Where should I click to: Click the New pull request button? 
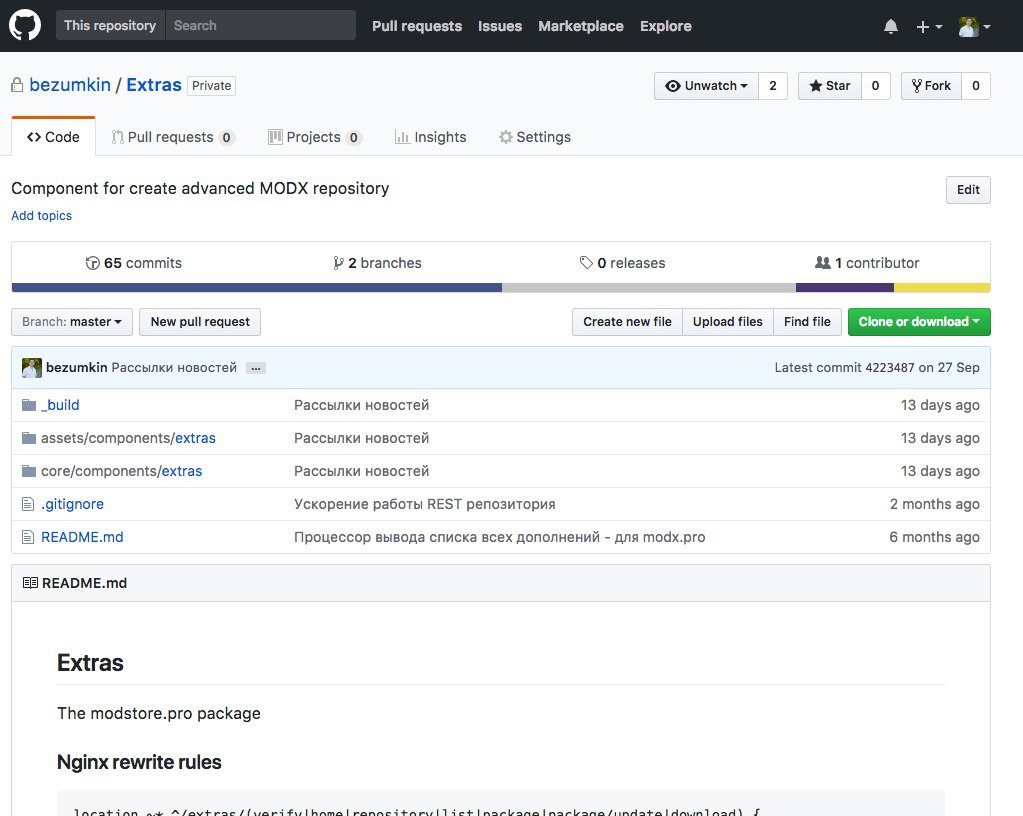coord(200,322)
